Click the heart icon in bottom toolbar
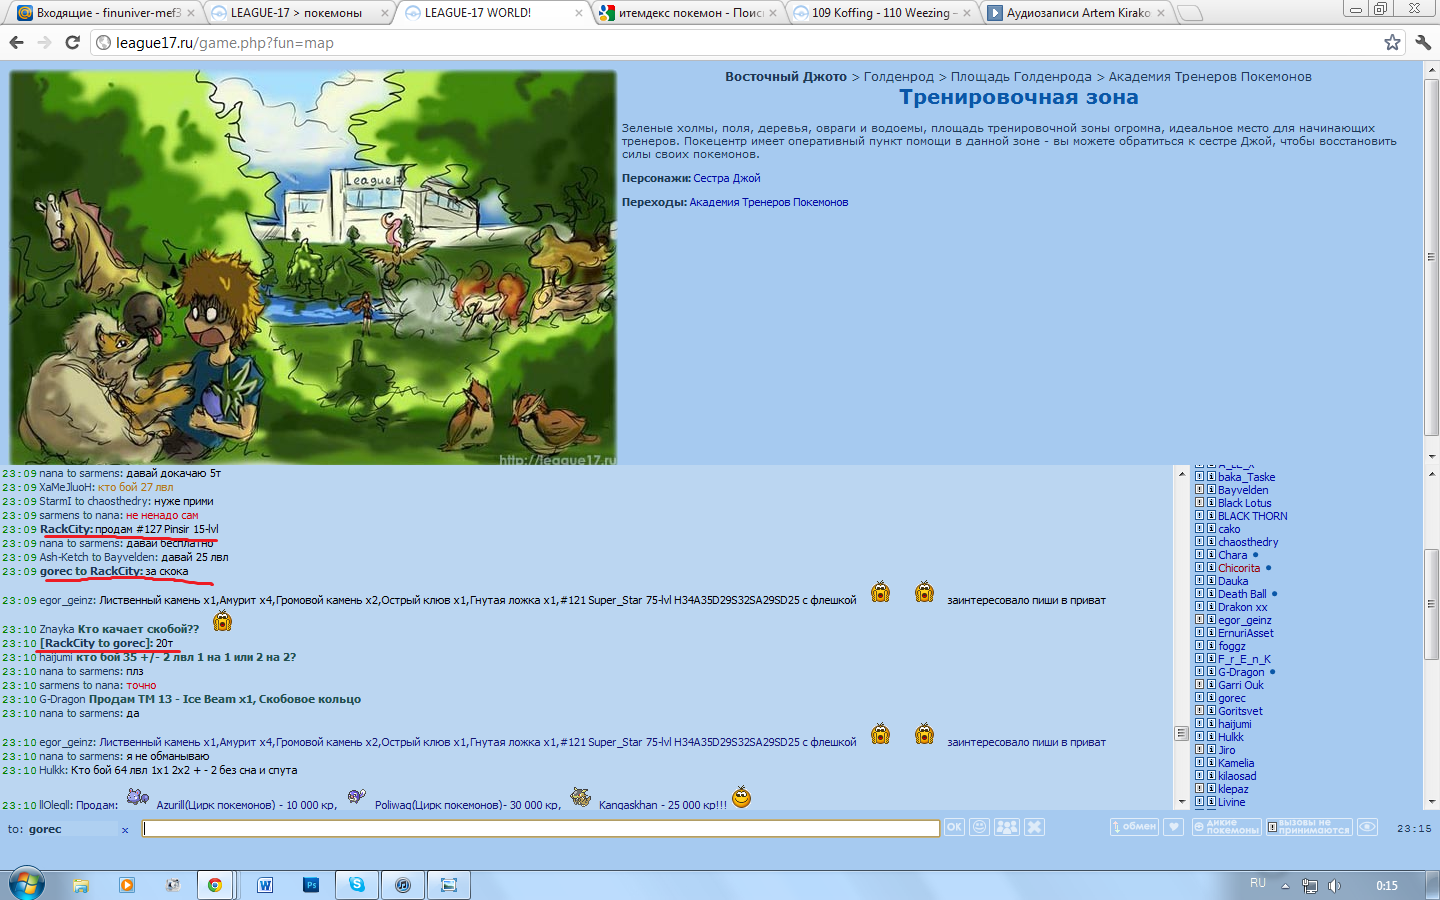Viewport: 1440px width, 900px height. tap(1174, 827)
